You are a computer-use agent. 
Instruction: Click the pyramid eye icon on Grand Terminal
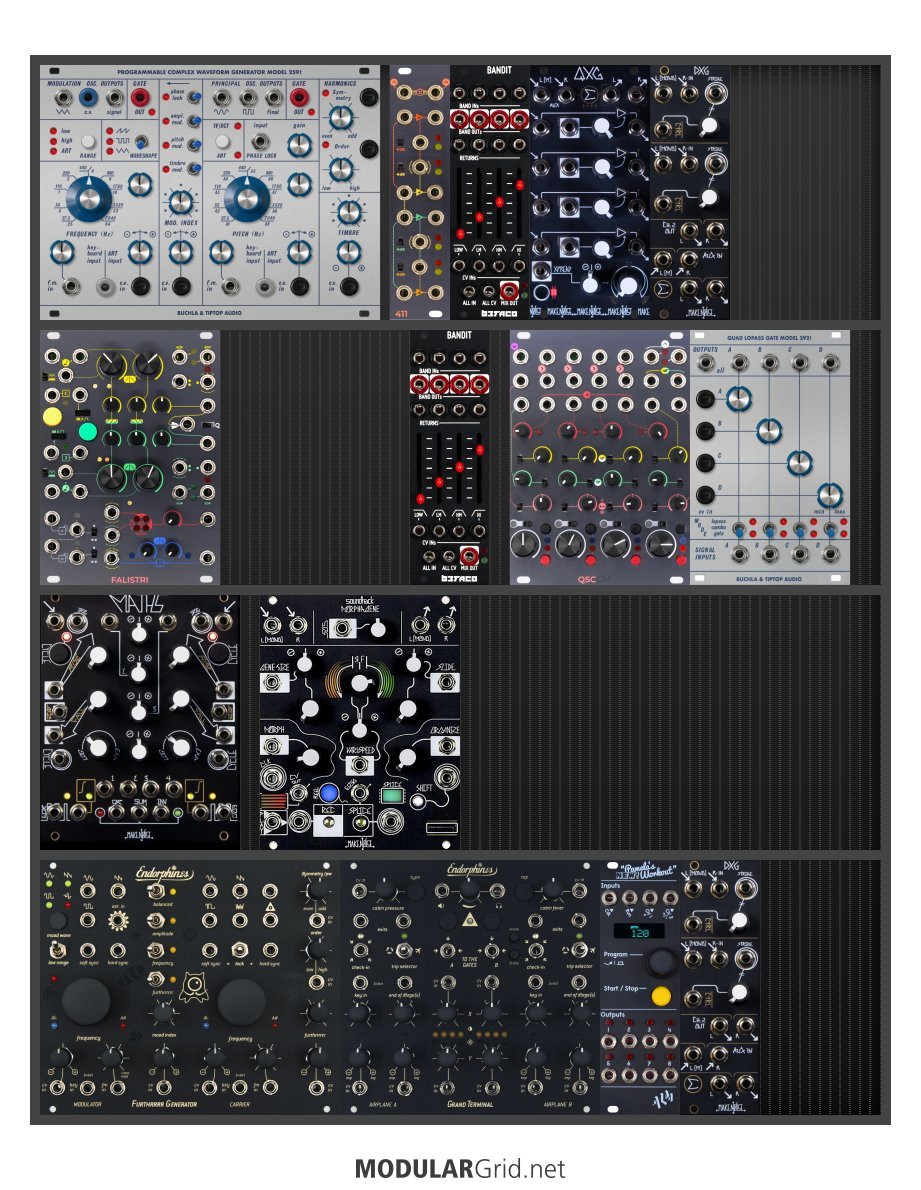pos(470,921)
